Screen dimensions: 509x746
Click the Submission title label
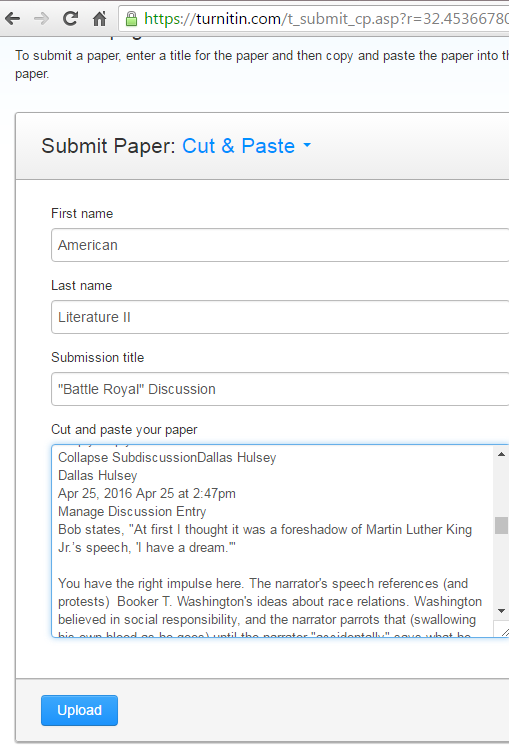click(x=98, y=357)
